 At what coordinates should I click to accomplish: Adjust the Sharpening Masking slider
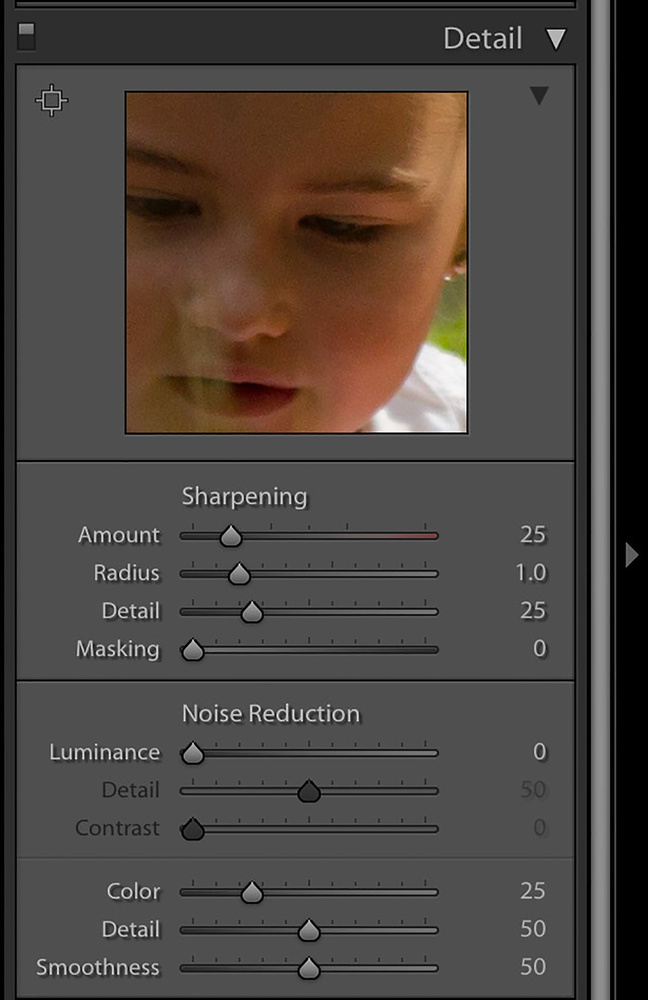pos(193,651)
